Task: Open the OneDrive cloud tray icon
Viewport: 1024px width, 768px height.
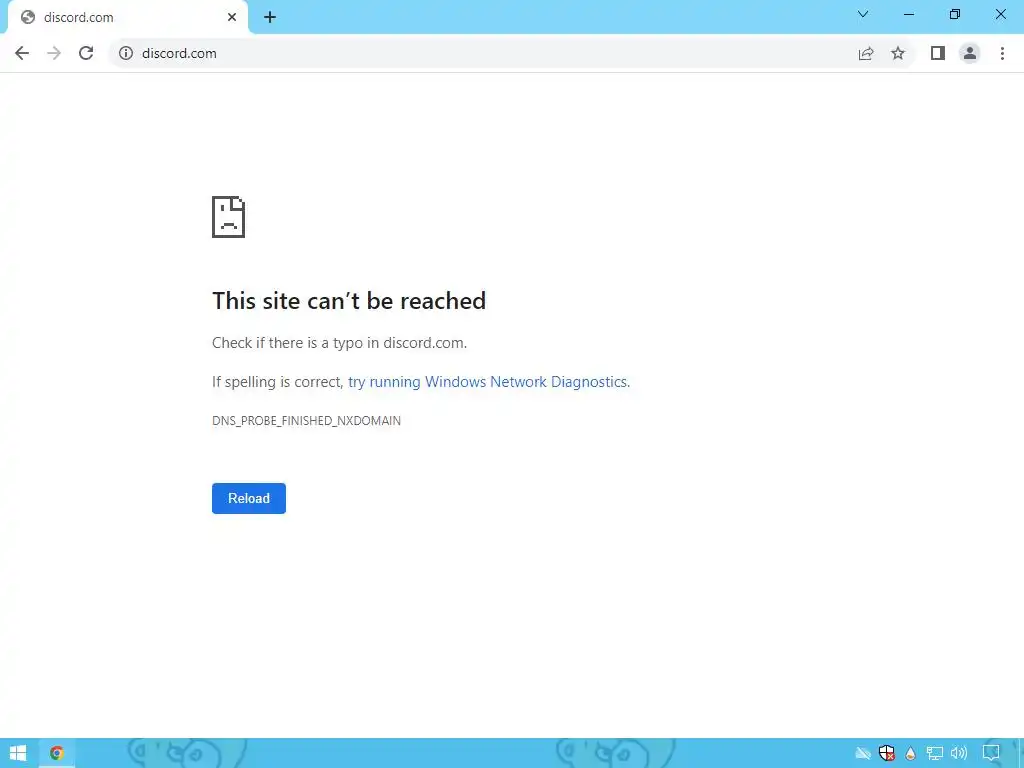Action: point(863,754)
